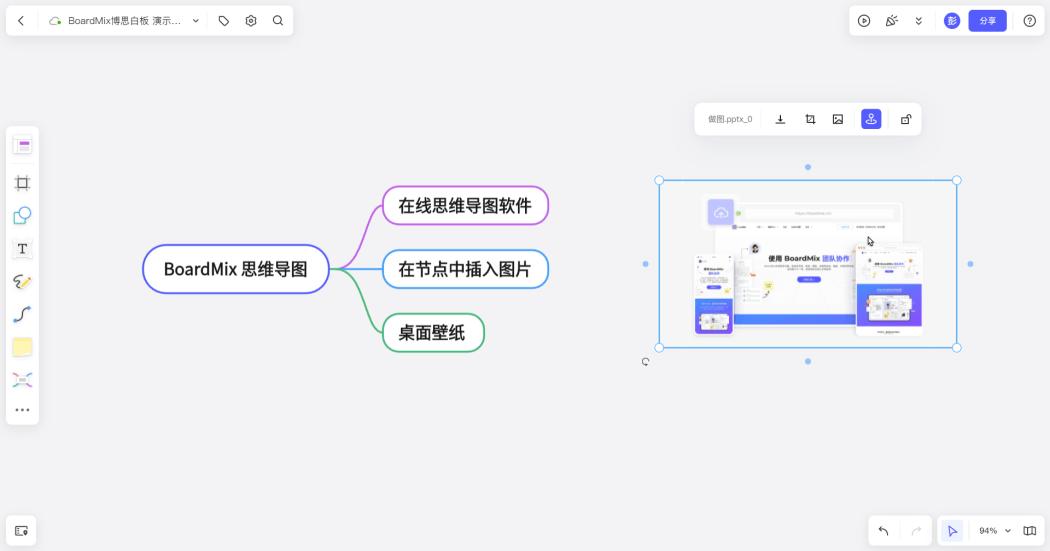
Task: Select the yellow sticky note tool
Action: coord(22,347)
